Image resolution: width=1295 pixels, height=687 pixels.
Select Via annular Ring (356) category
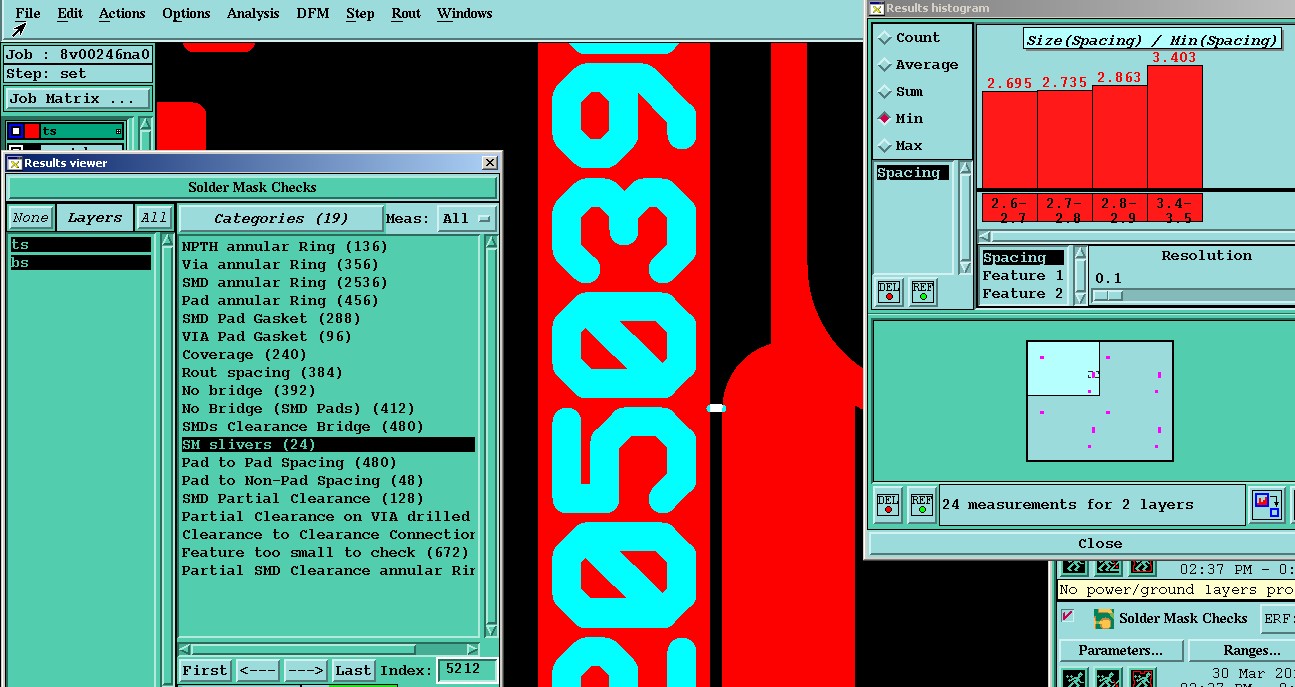pyautogui.click(x=327, y=264)
